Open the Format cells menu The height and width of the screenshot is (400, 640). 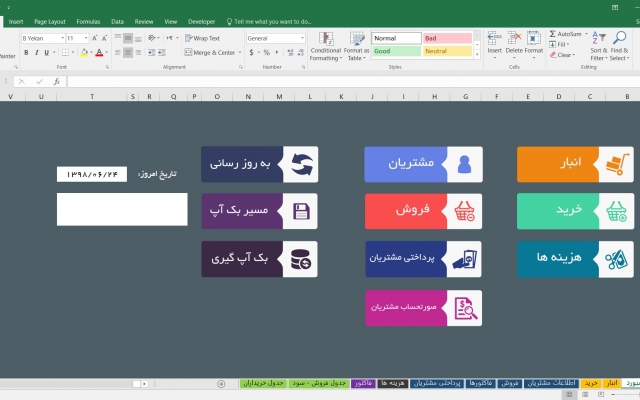click(x=533, y=46)
